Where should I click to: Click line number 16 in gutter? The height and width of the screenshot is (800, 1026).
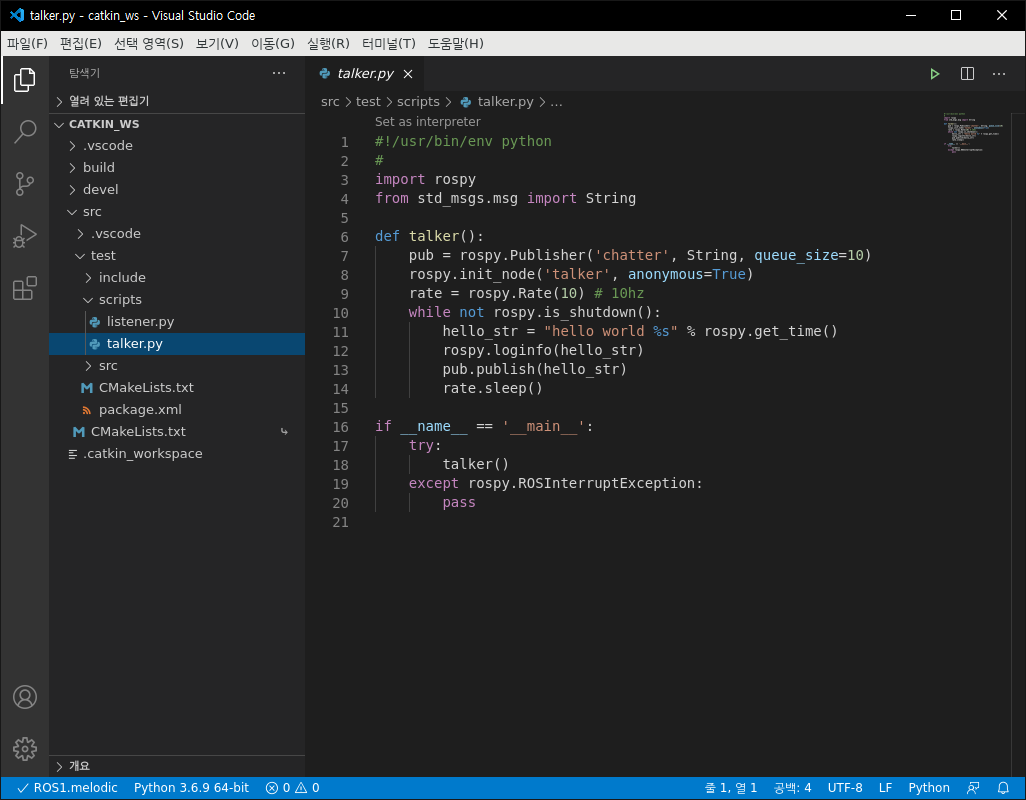click(340, 427)
